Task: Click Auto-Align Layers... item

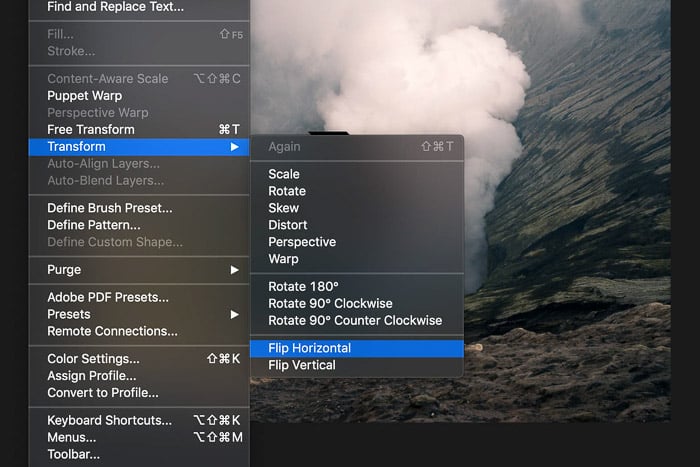Action: click(x=139, y=164)
